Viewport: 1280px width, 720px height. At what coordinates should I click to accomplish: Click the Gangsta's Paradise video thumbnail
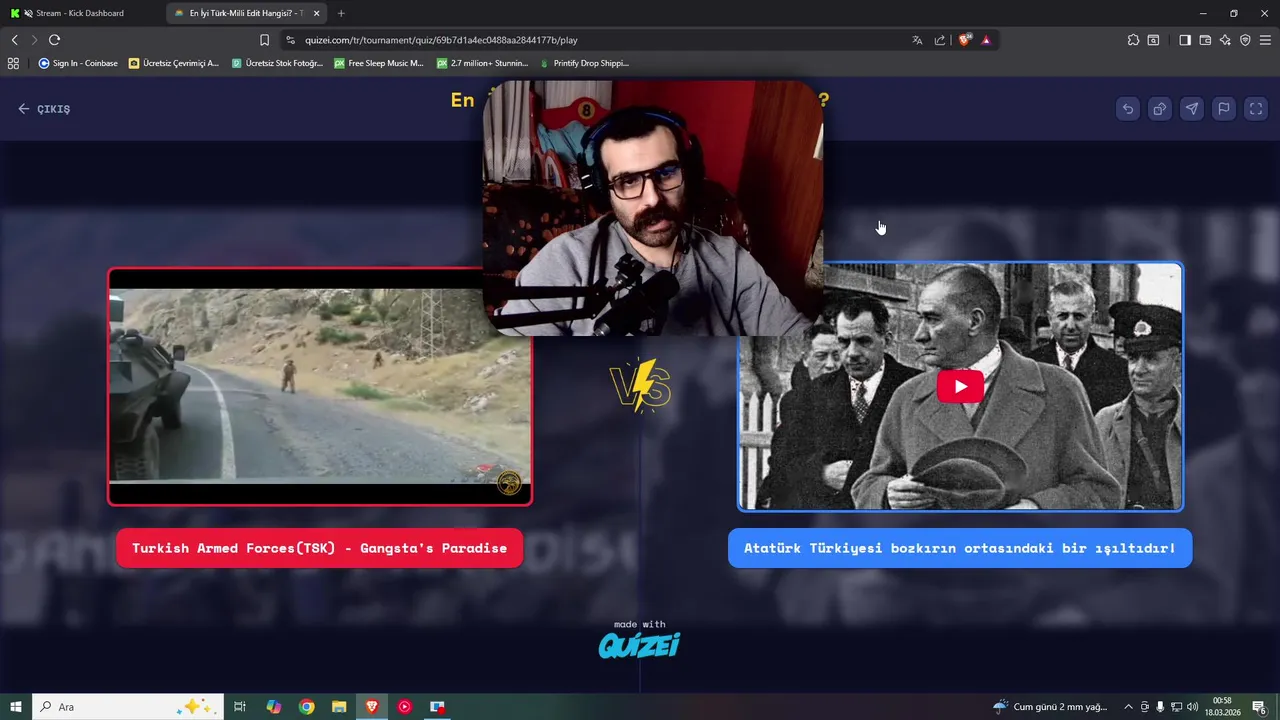[x=320, y=387]
